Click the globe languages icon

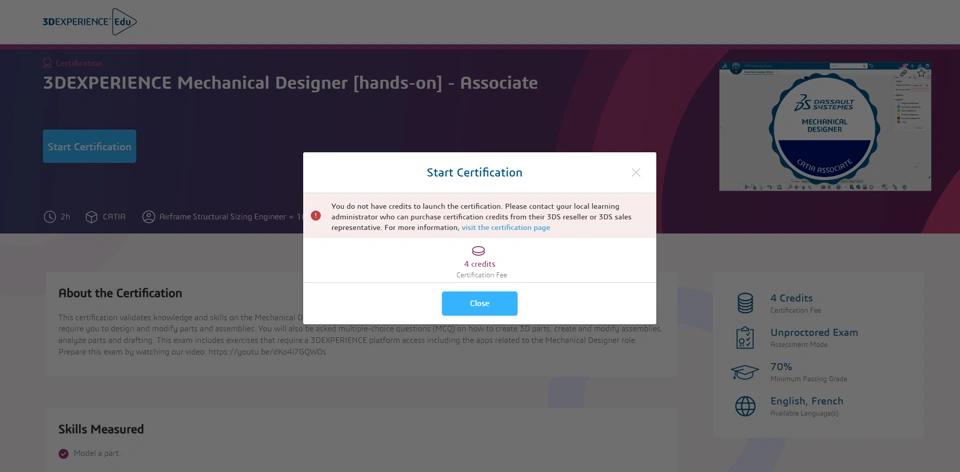click(x=745, y=406)
